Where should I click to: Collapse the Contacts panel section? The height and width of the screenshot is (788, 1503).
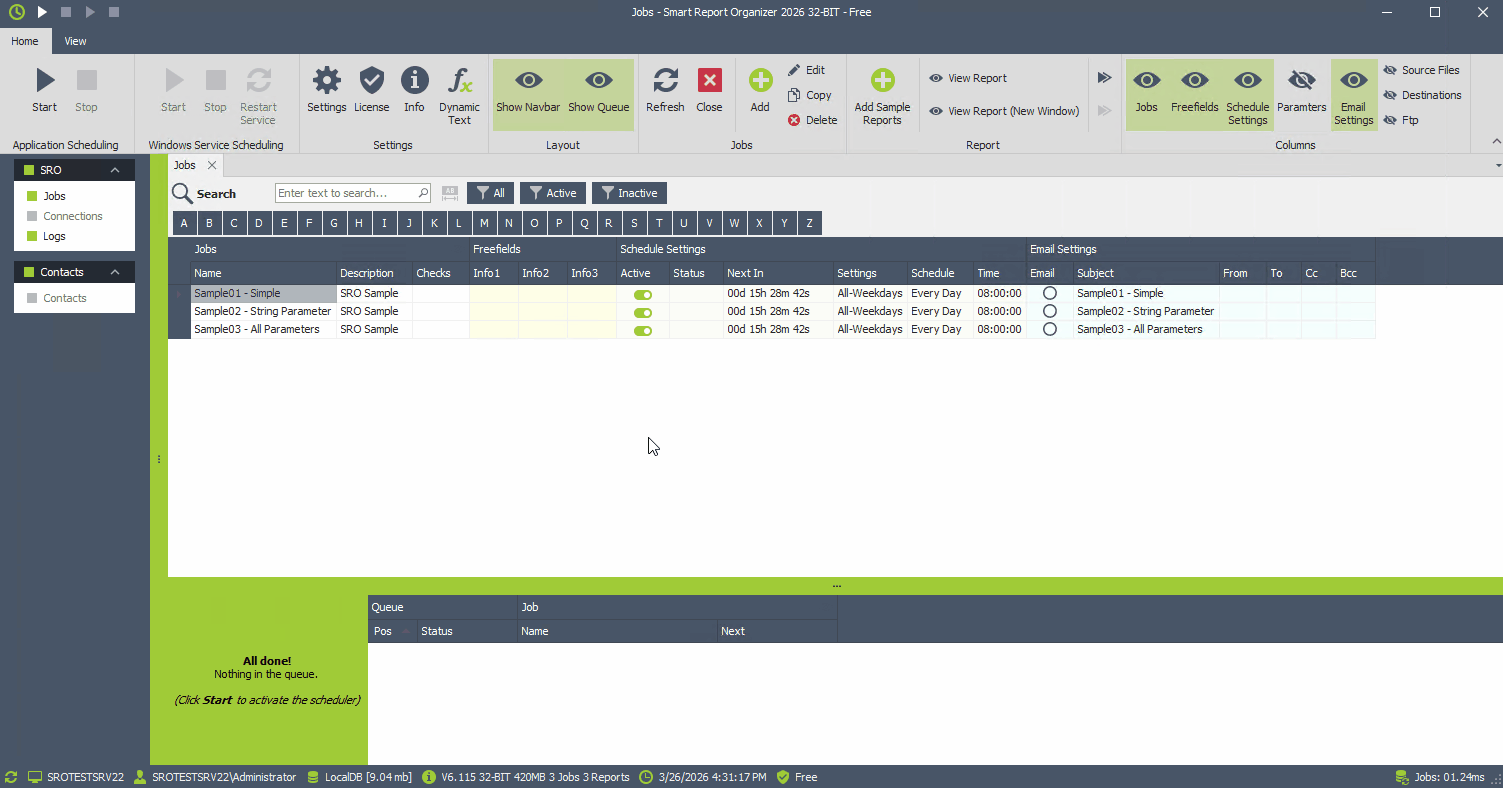[x=115, y=271]
